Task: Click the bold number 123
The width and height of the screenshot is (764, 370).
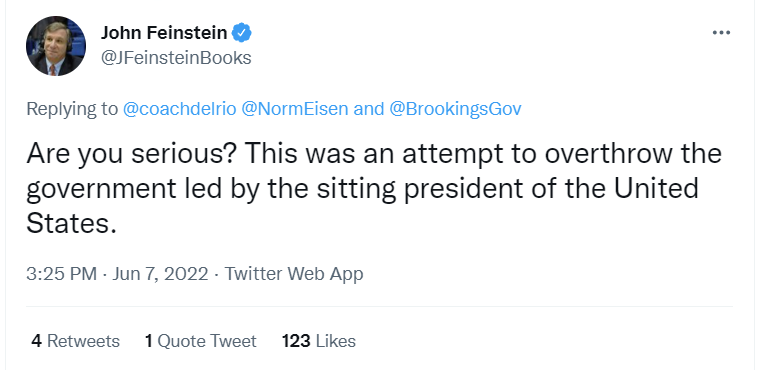Action: [296, 341]
